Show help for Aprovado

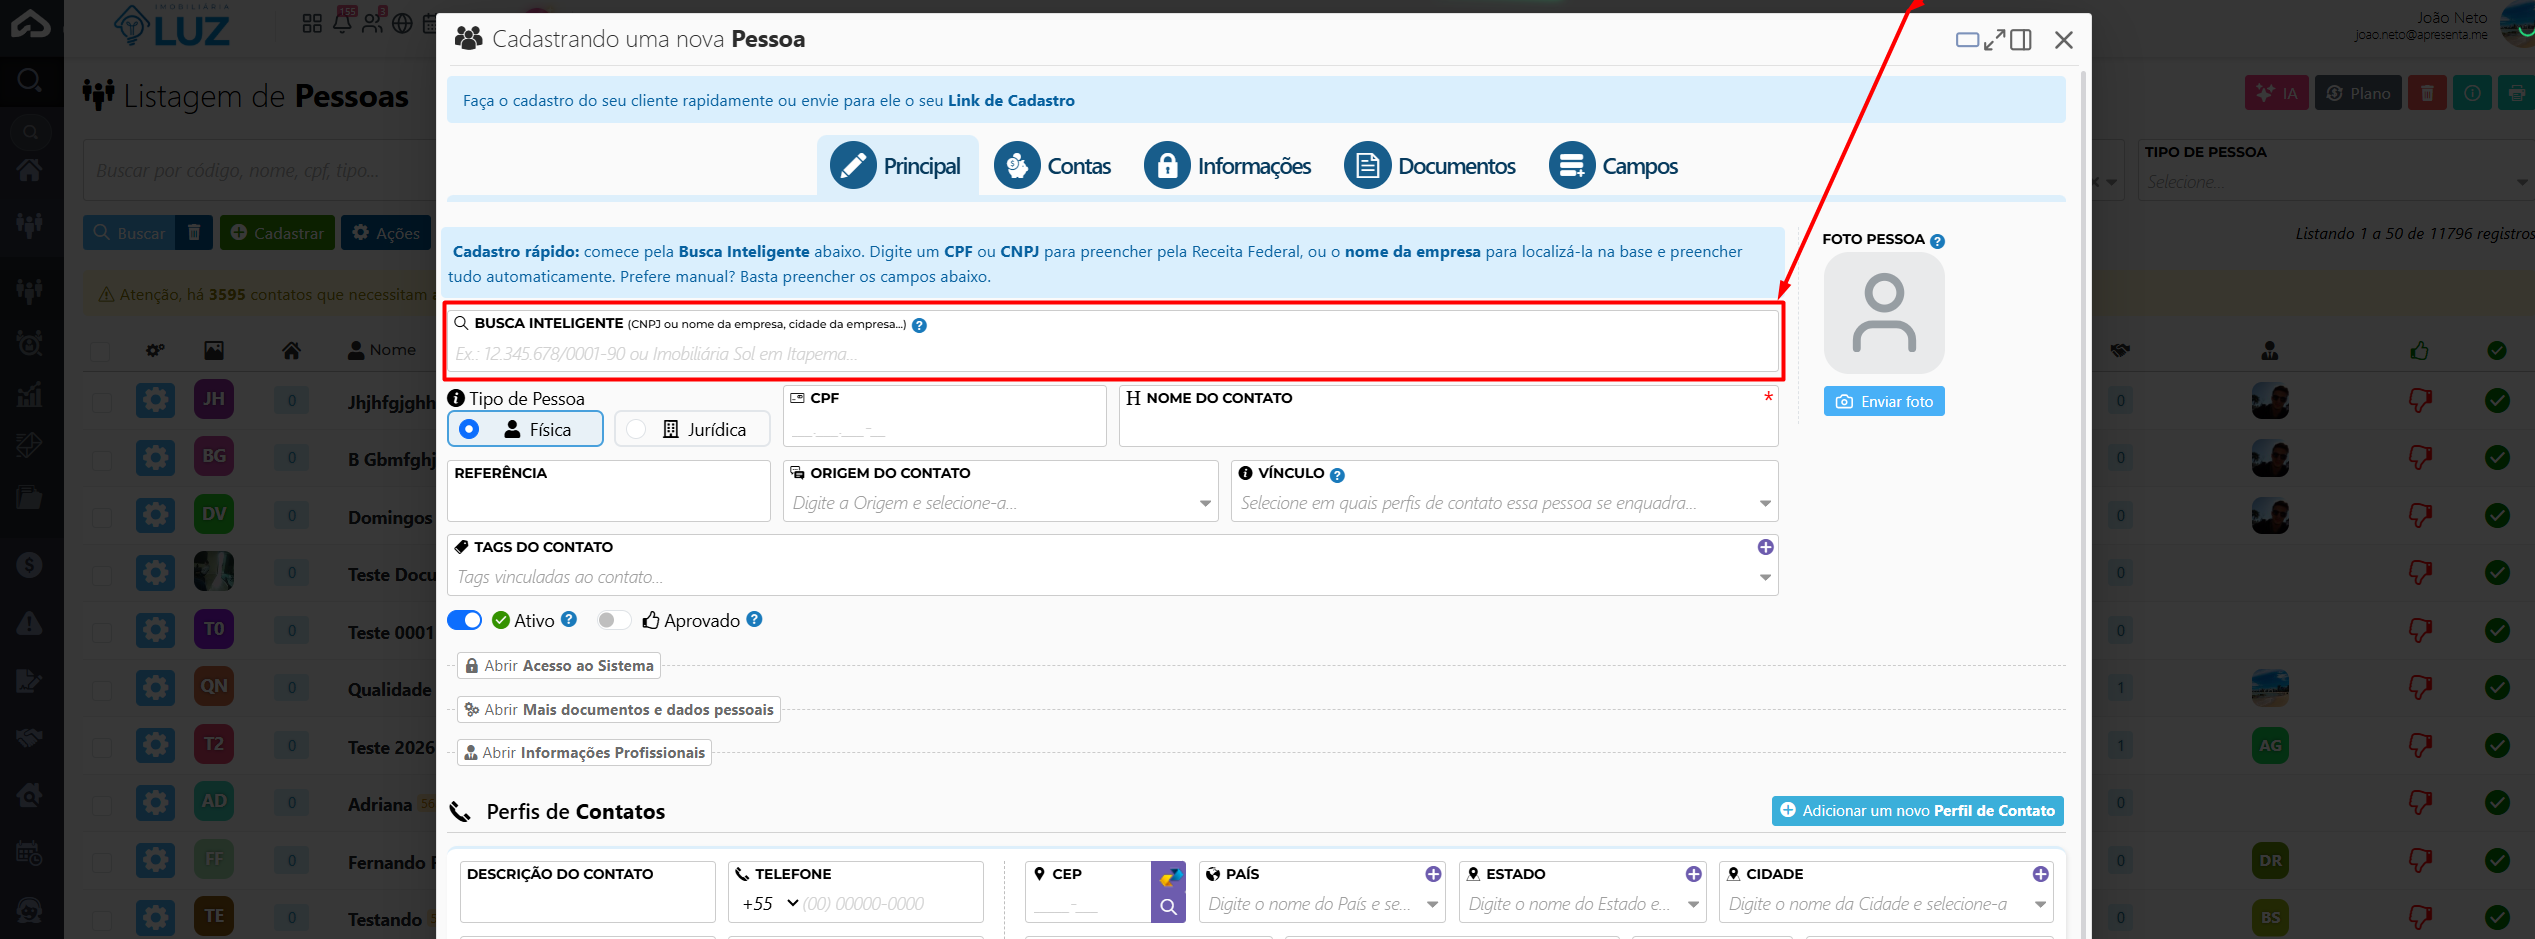point(754,619)
